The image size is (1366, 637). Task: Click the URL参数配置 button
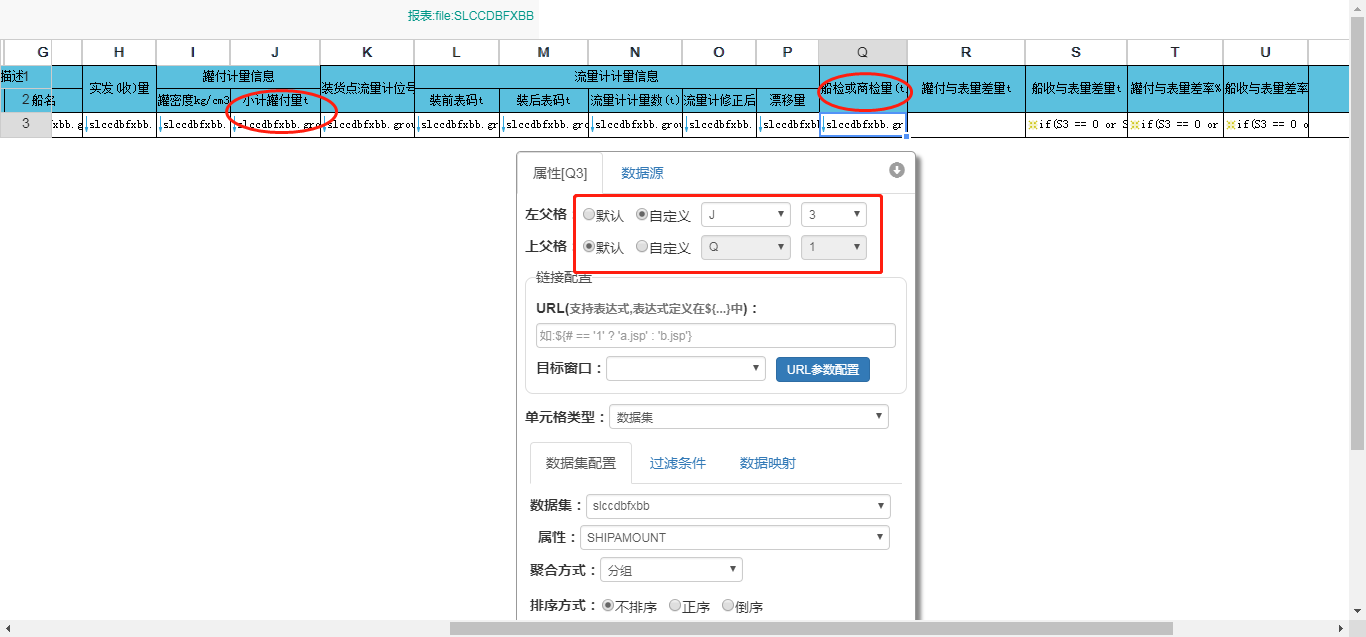click(822, 369)
